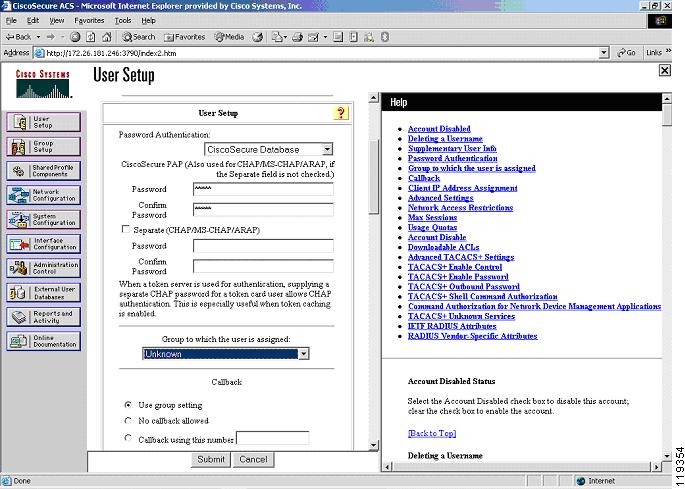The height and width of the screenshot is (489, 685).
Task: Click the callback number input field
Action: point(273,438)
